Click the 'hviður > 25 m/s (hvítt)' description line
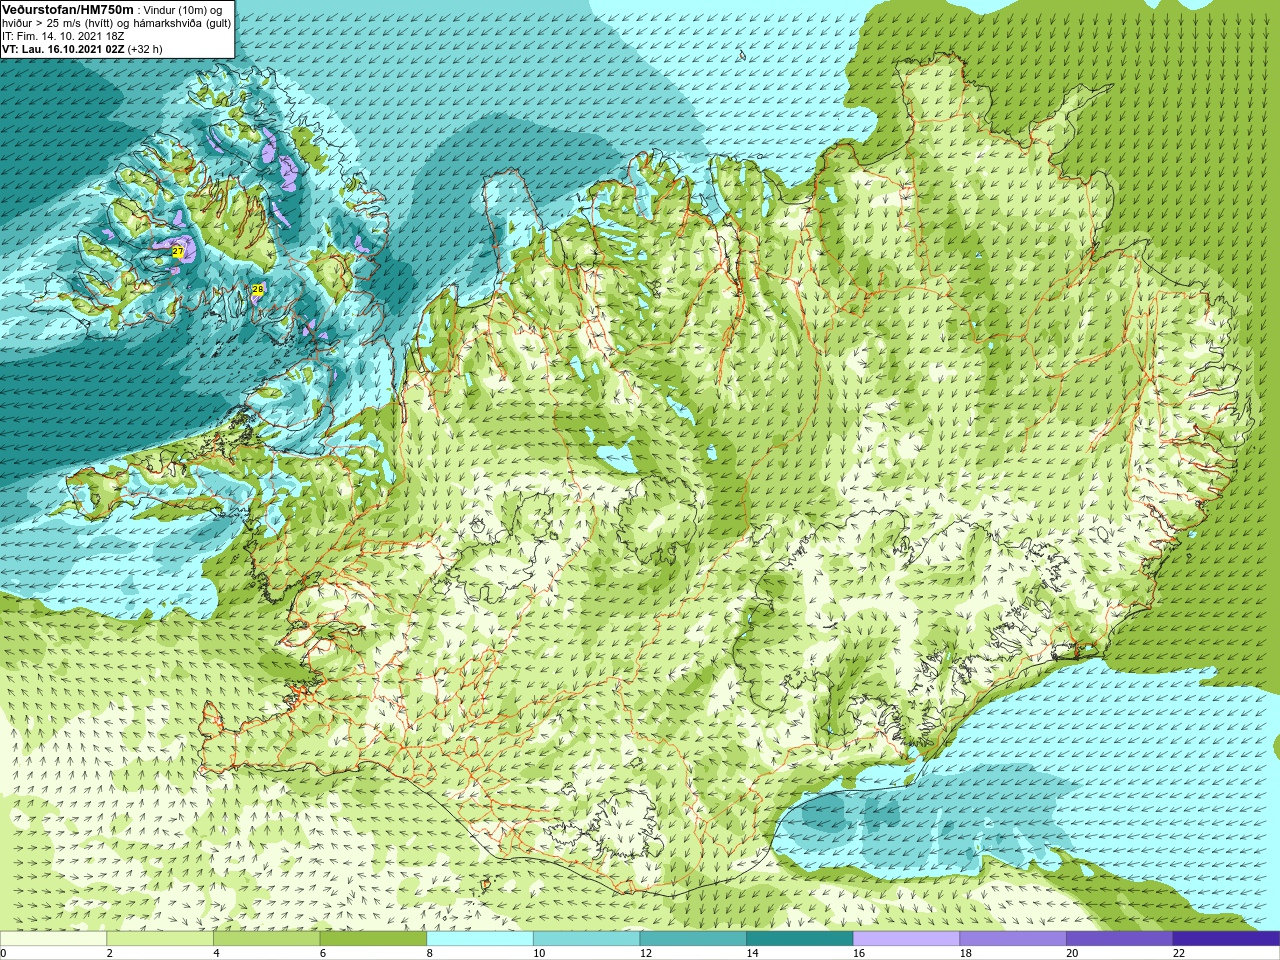The image size is (1280, 960). coord(116,23)
